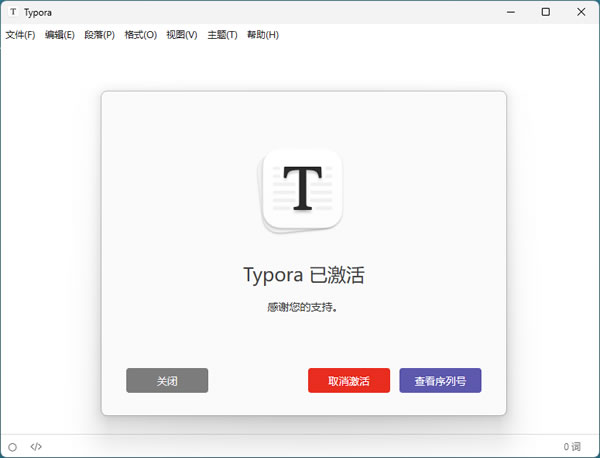Minimize the Typora window
Viewport: 600px width, 458px height.
pyautogui.click(x=510, y=12)
